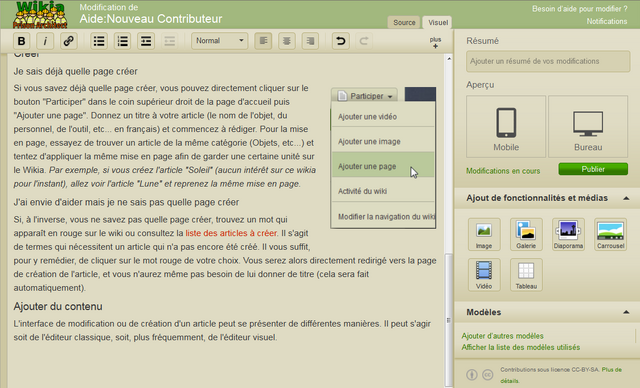Collapse the Modèles section
The width and height of the screenshot is (640, 388).
pyautogui.click(x=626, y=313)
